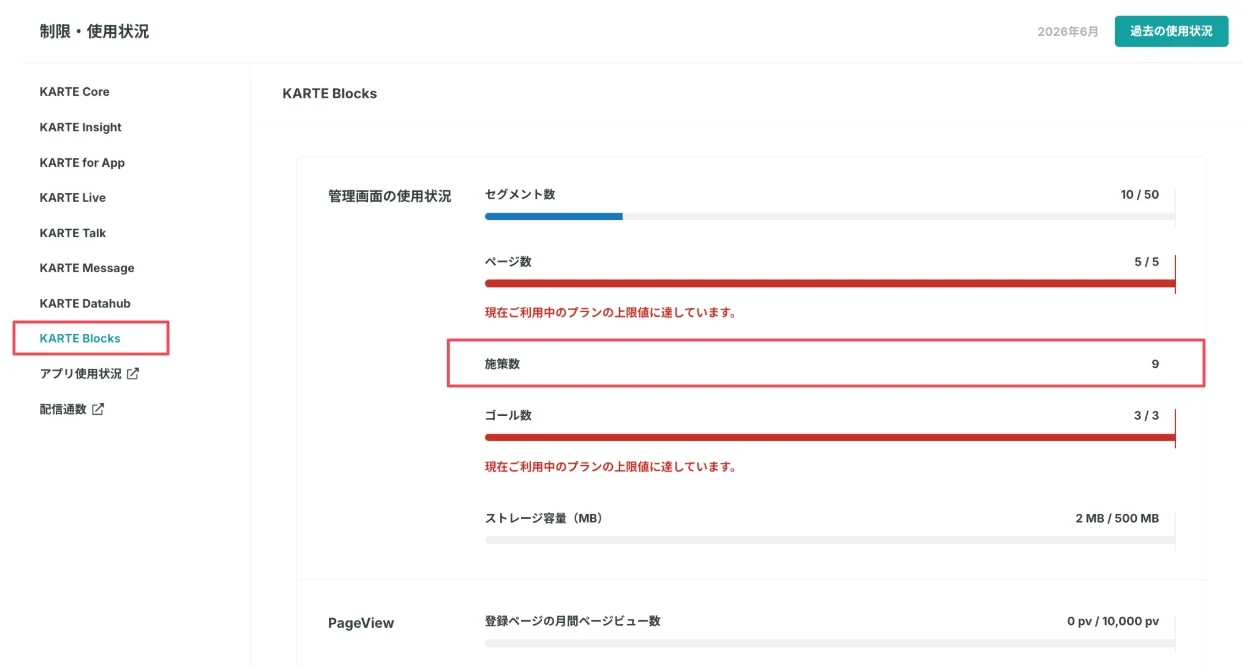Select KARTE Insight in sidebar
The height and width of the screenshot is (666, 1242).
click(81, 127)
